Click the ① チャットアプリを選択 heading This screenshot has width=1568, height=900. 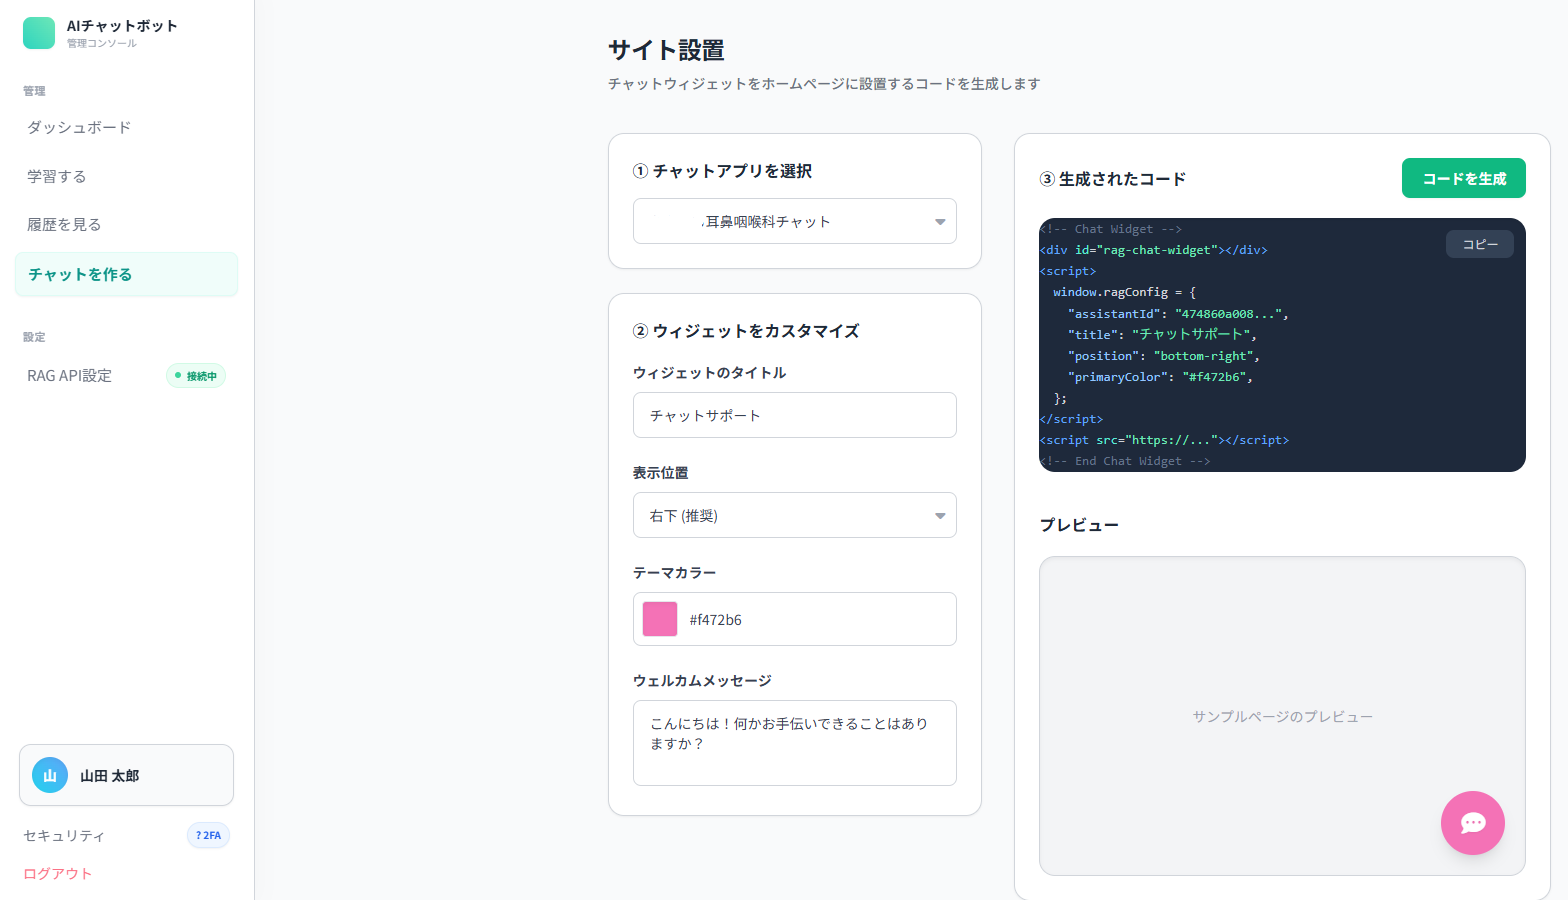[722, 171]
